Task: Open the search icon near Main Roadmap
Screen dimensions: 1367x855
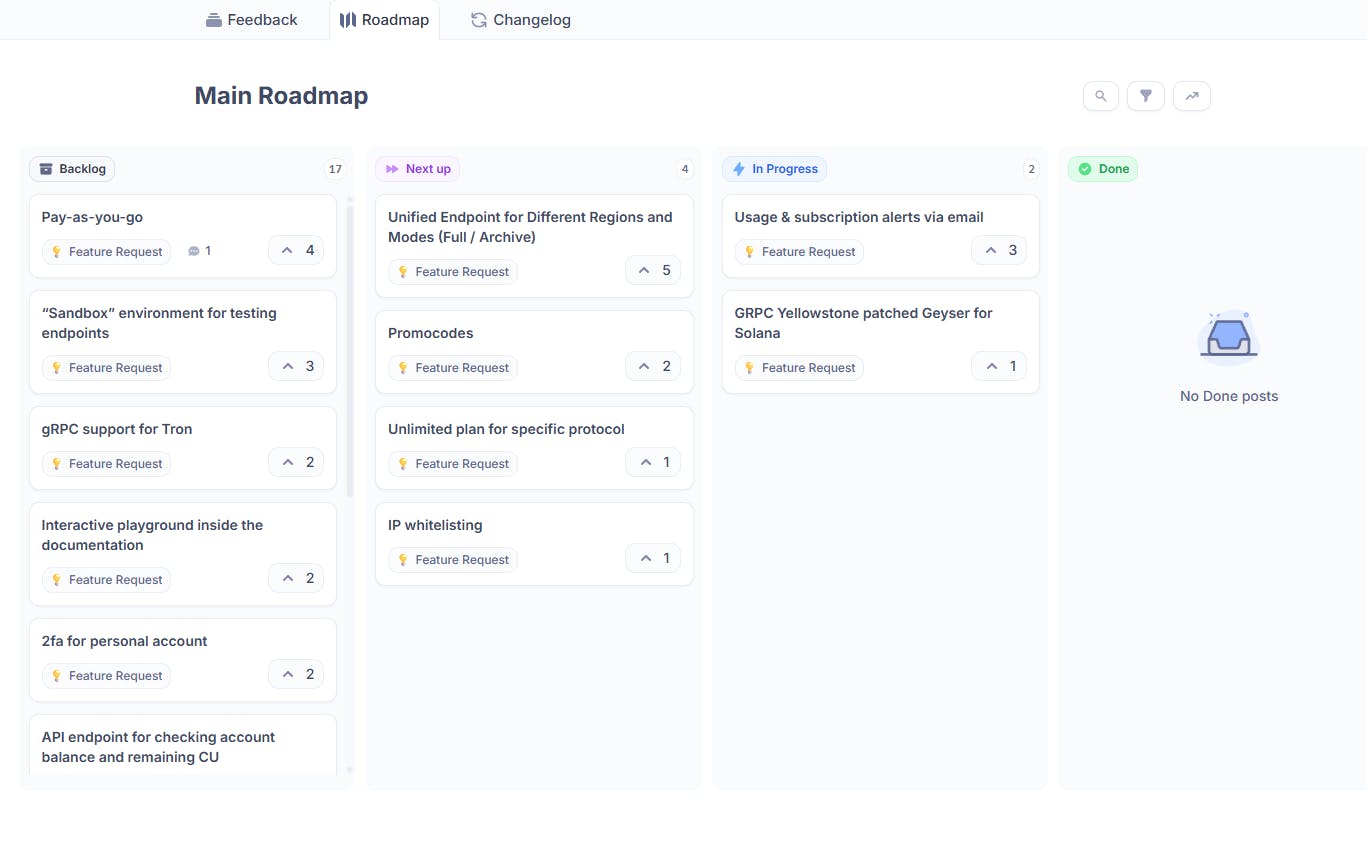Action: [1100, 96]
